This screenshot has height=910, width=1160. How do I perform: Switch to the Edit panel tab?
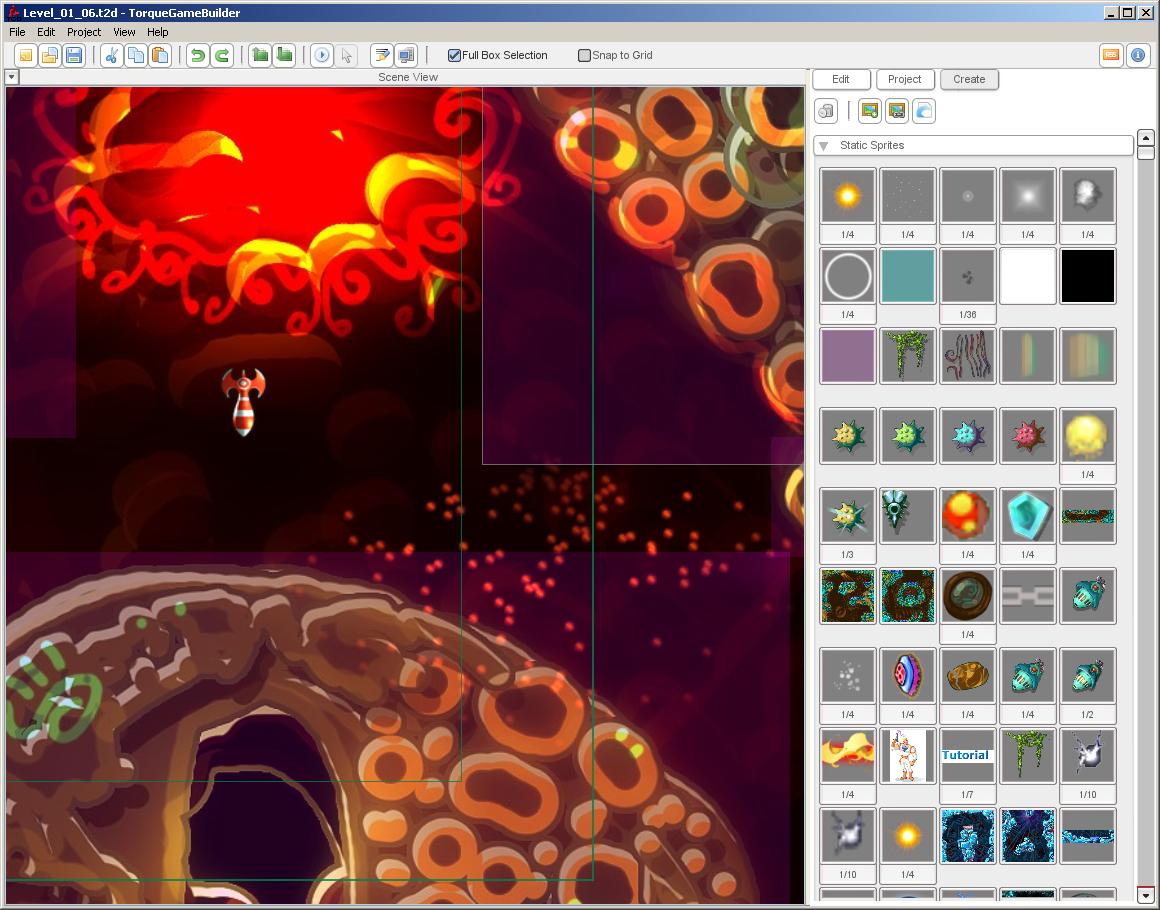point(840,79)
